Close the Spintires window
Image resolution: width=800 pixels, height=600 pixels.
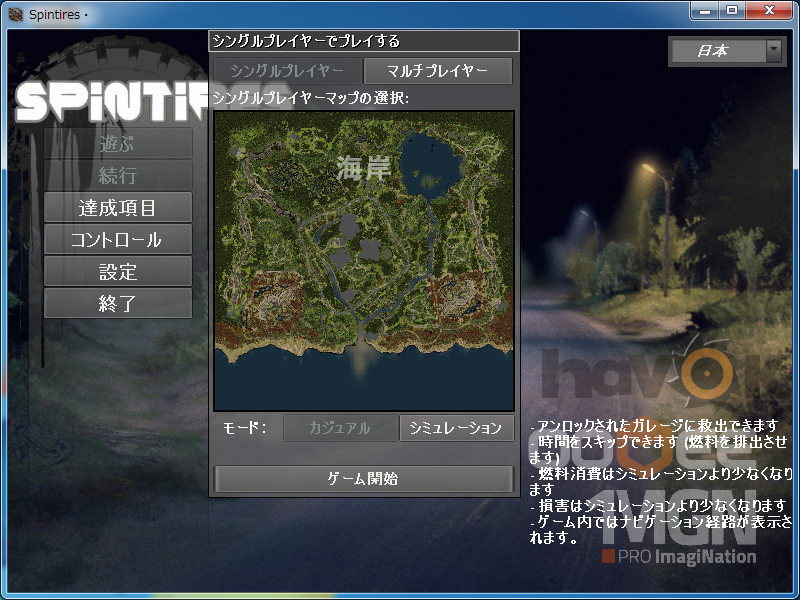tap(770, 10)
